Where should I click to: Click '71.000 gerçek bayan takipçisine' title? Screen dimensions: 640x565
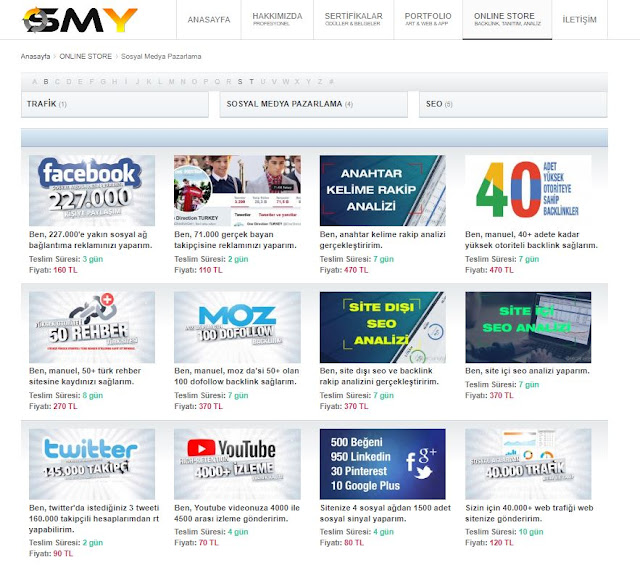236,240
